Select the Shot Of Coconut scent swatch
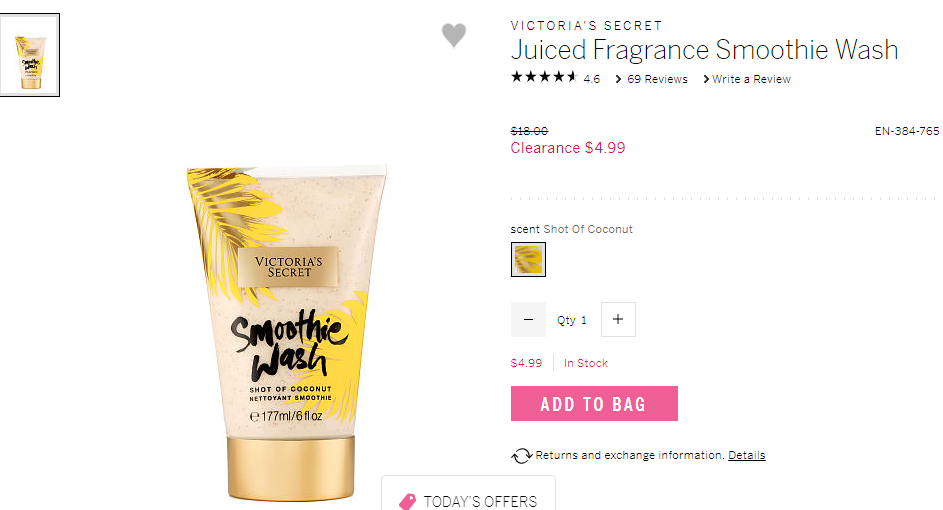The height and width of the screenshot is (510, 943). point(528,259)
